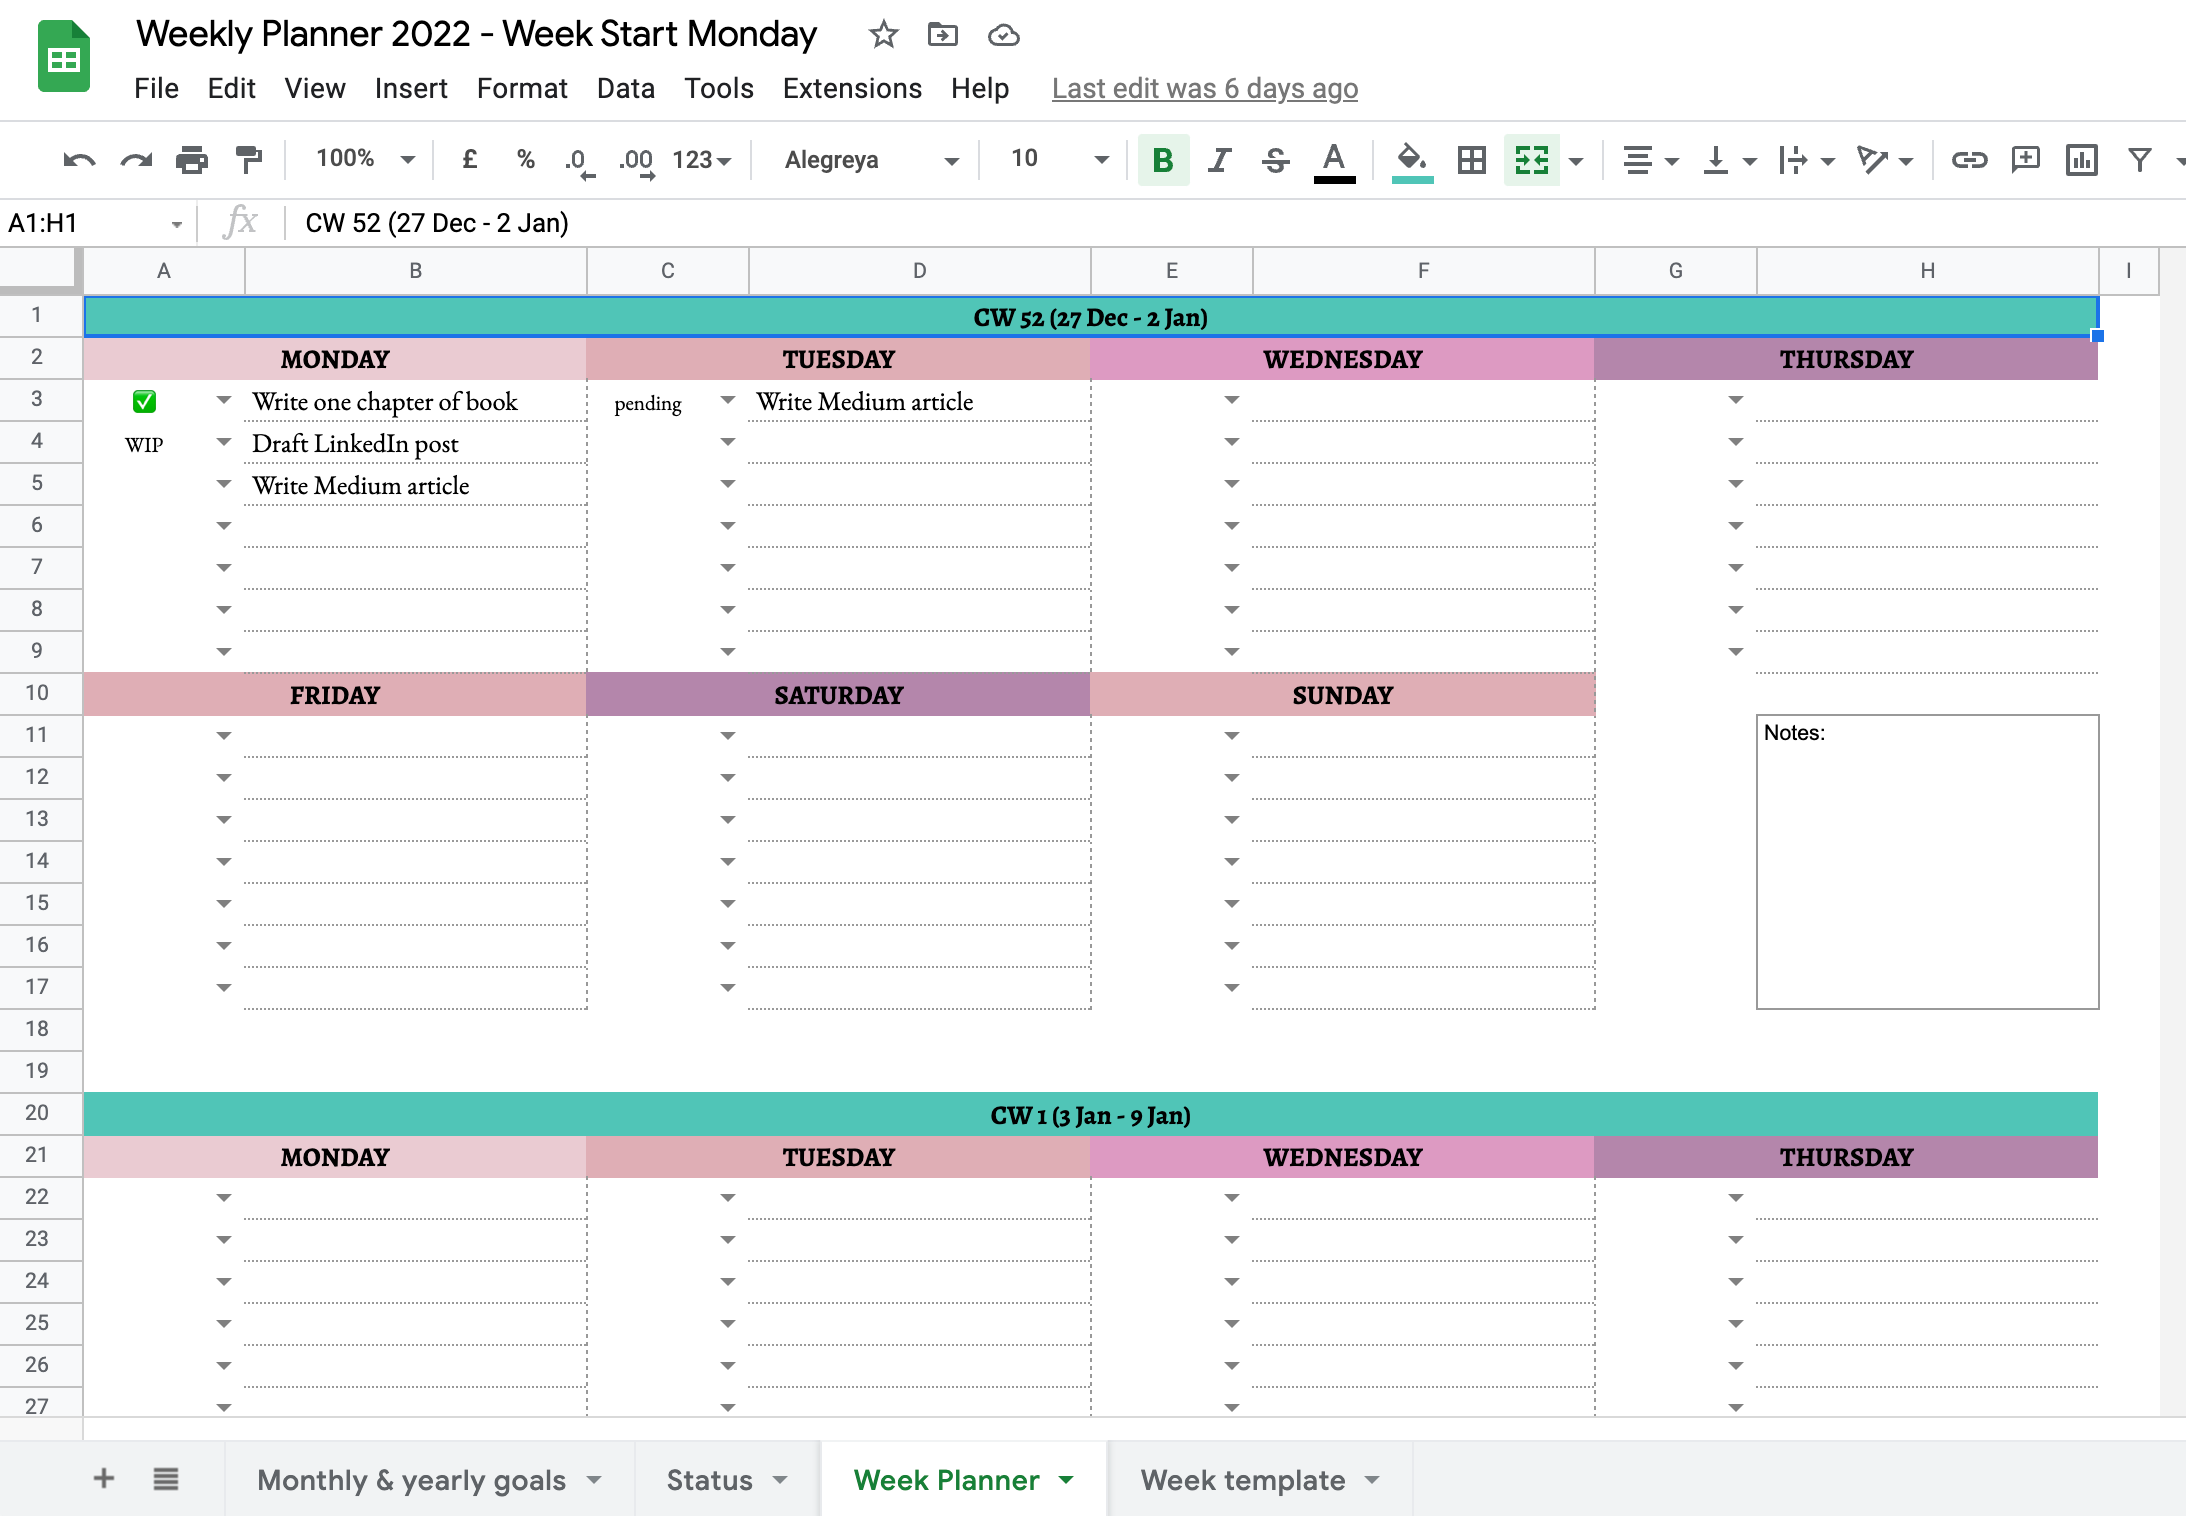Open Last edit was 6 days ago
This screenshot has height=1516, width=2186.
tap(1205, 89)
